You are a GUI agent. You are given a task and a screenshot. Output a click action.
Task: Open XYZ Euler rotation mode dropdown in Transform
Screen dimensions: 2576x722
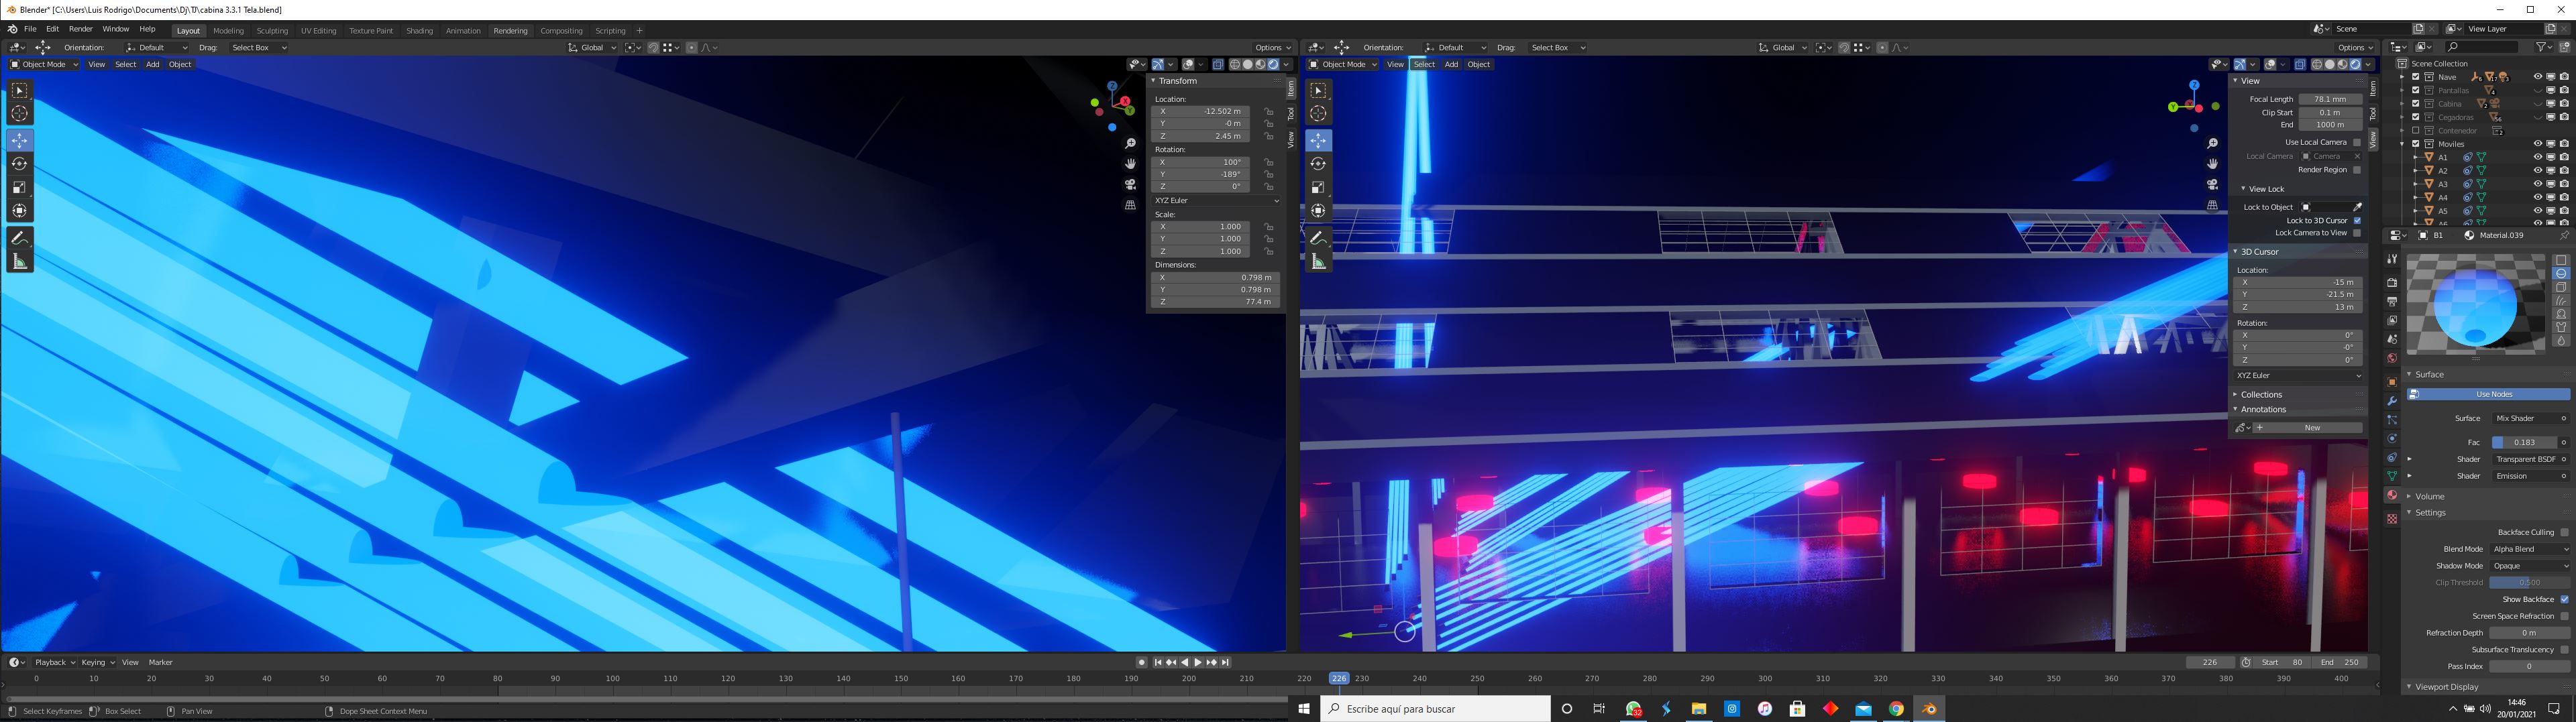pos(1216,201)
